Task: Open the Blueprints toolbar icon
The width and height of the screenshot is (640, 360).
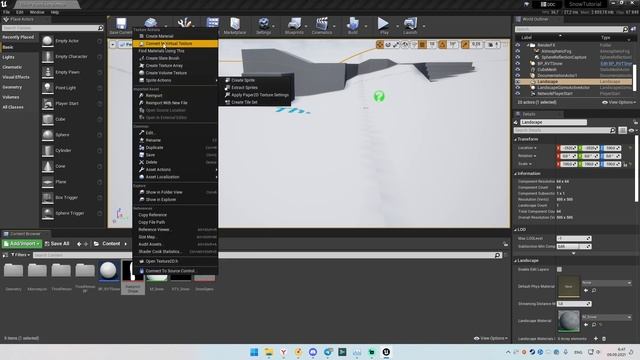Action: 294,24
